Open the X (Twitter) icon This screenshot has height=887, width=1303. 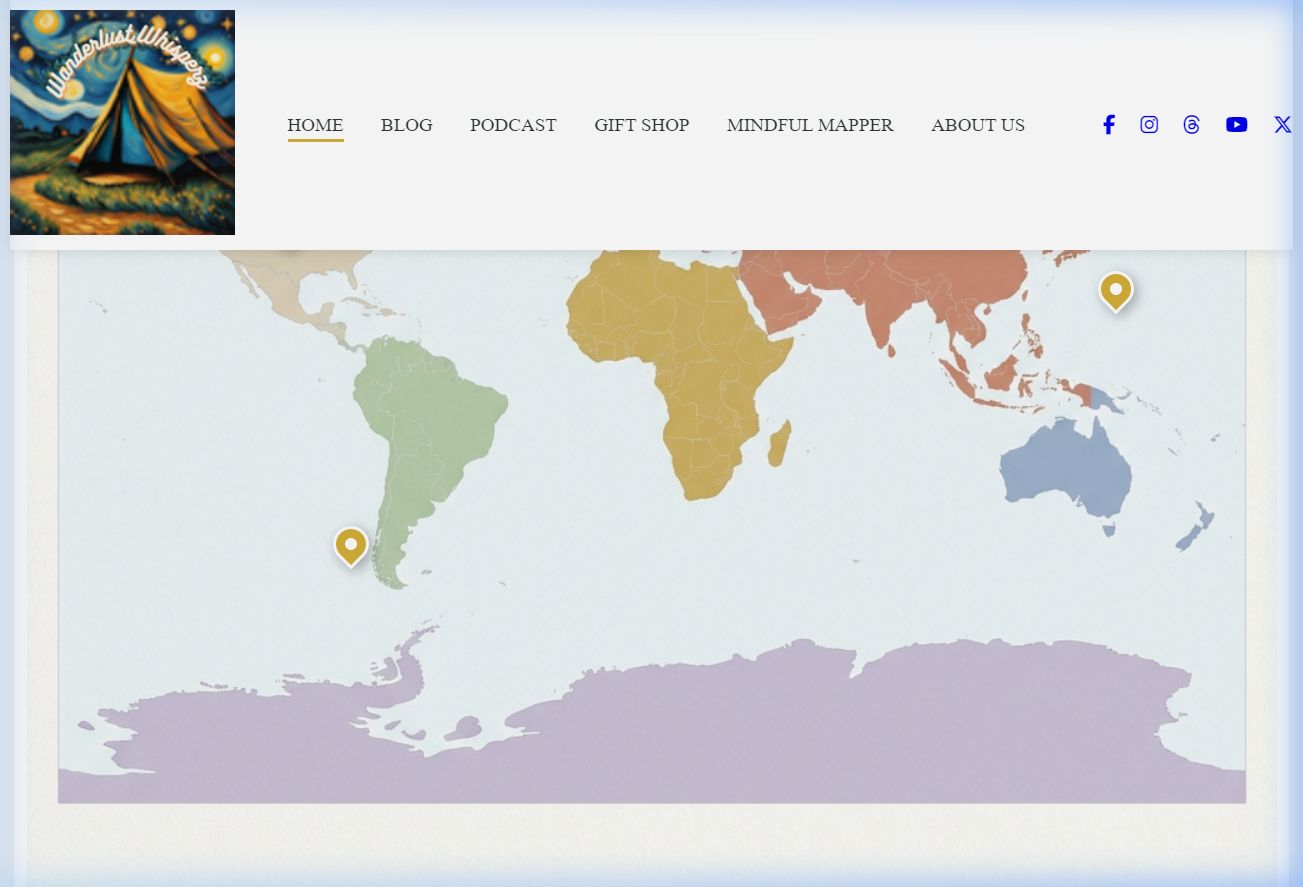click(1281, 125)
